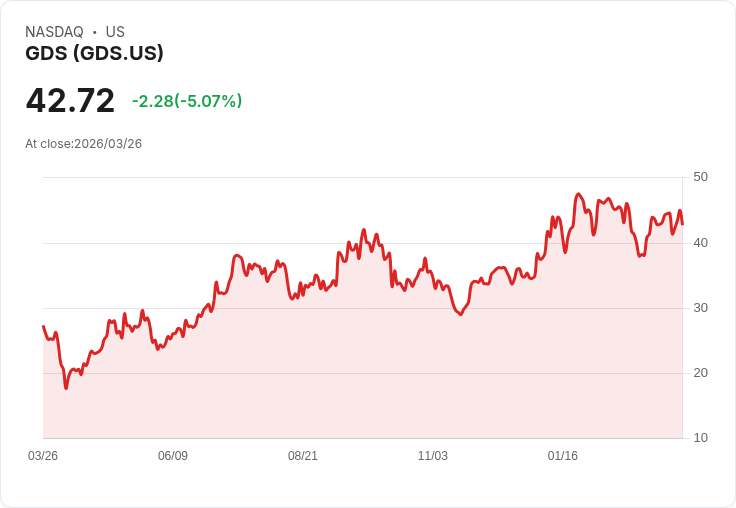This screenshot has width=736, height=508.
Task: Open the GDS (GDS.US) stock title
Action: pos(94,54)
